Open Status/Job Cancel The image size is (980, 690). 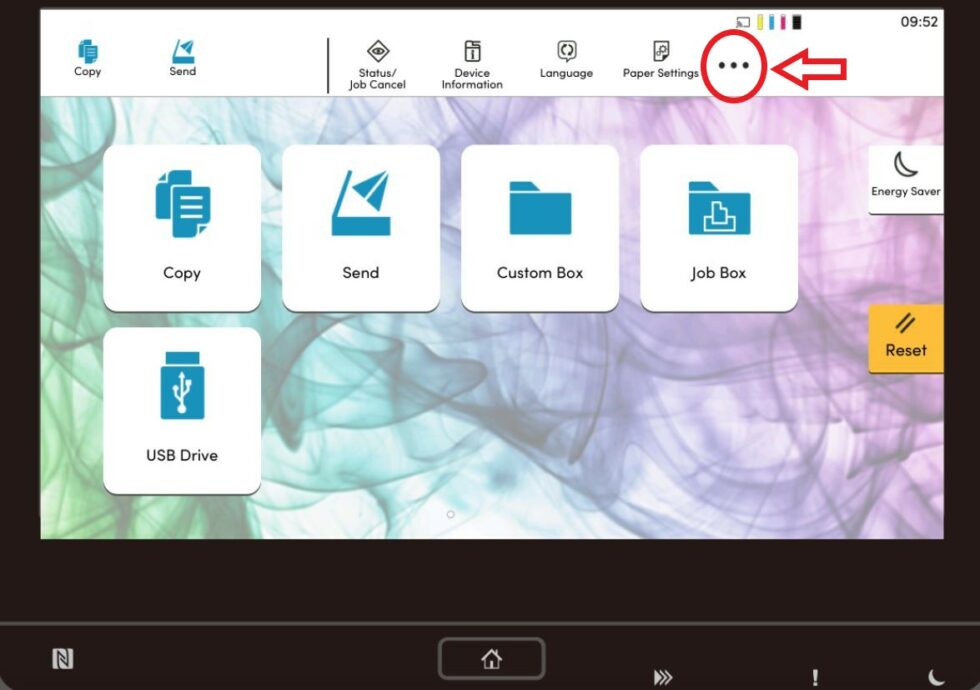point(377,64)
